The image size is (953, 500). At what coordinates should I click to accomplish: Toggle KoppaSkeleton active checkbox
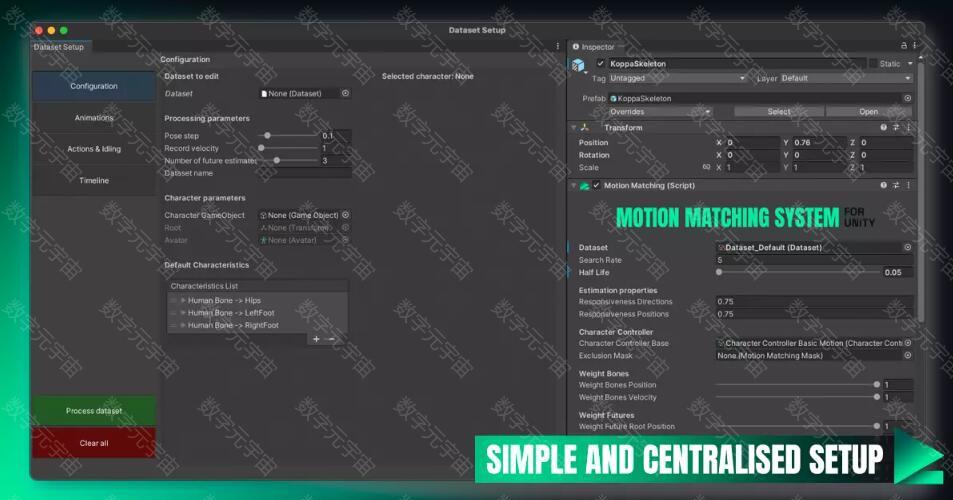click(x=600, y=63)
